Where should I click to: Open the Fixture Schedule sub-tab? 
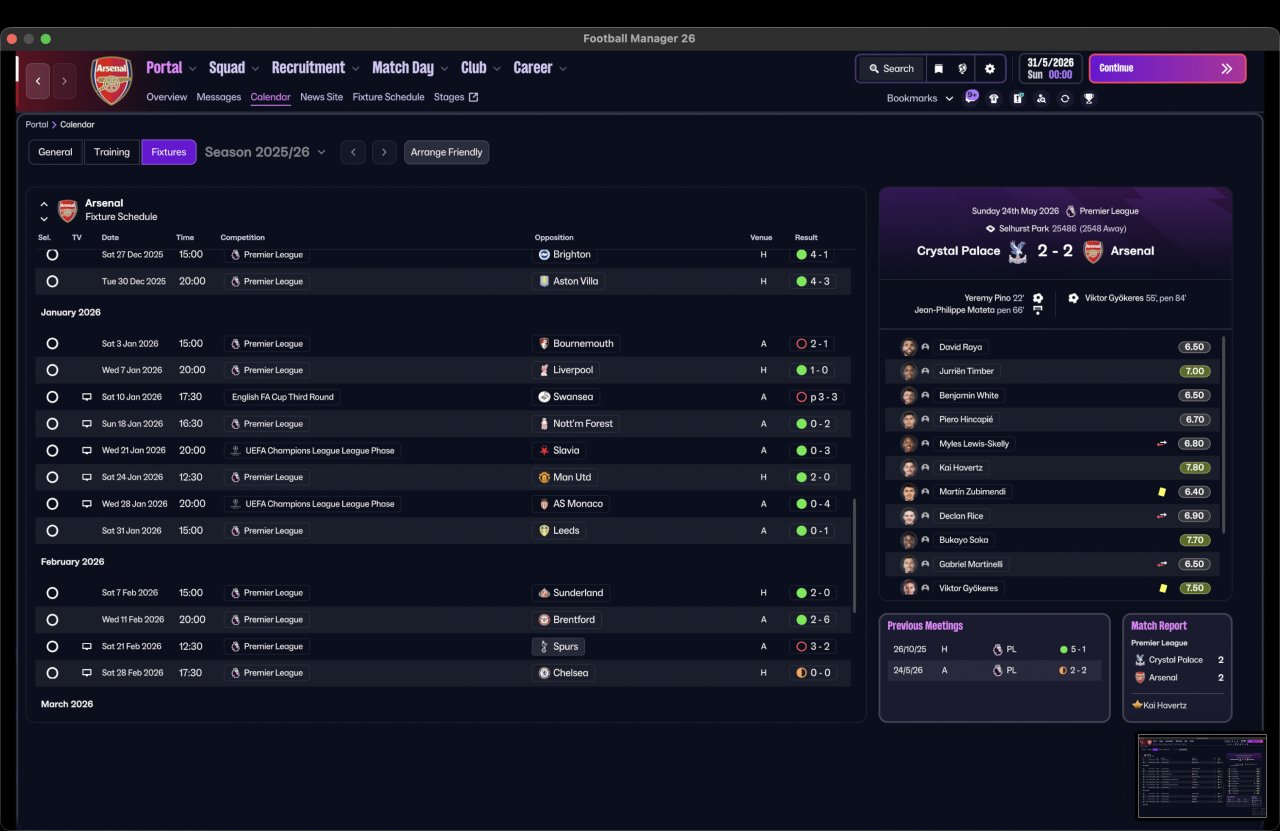[x=388, y=97]
